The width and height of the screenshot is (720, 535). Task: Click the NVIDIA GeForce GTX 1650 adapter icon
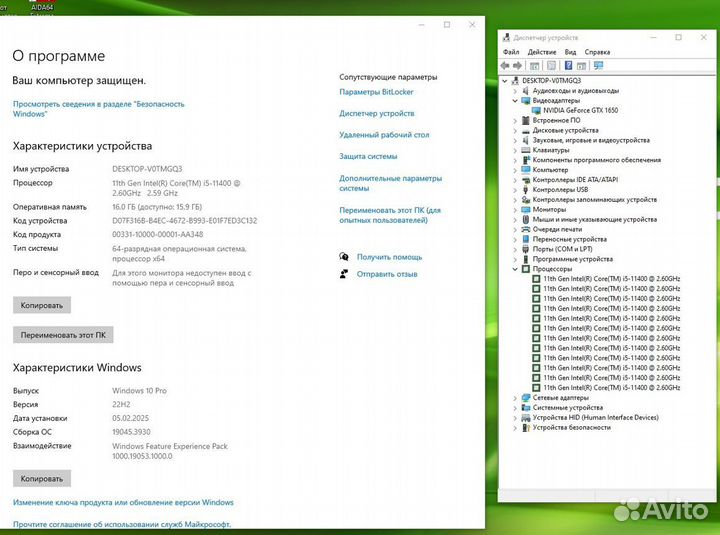pos(536,110)
